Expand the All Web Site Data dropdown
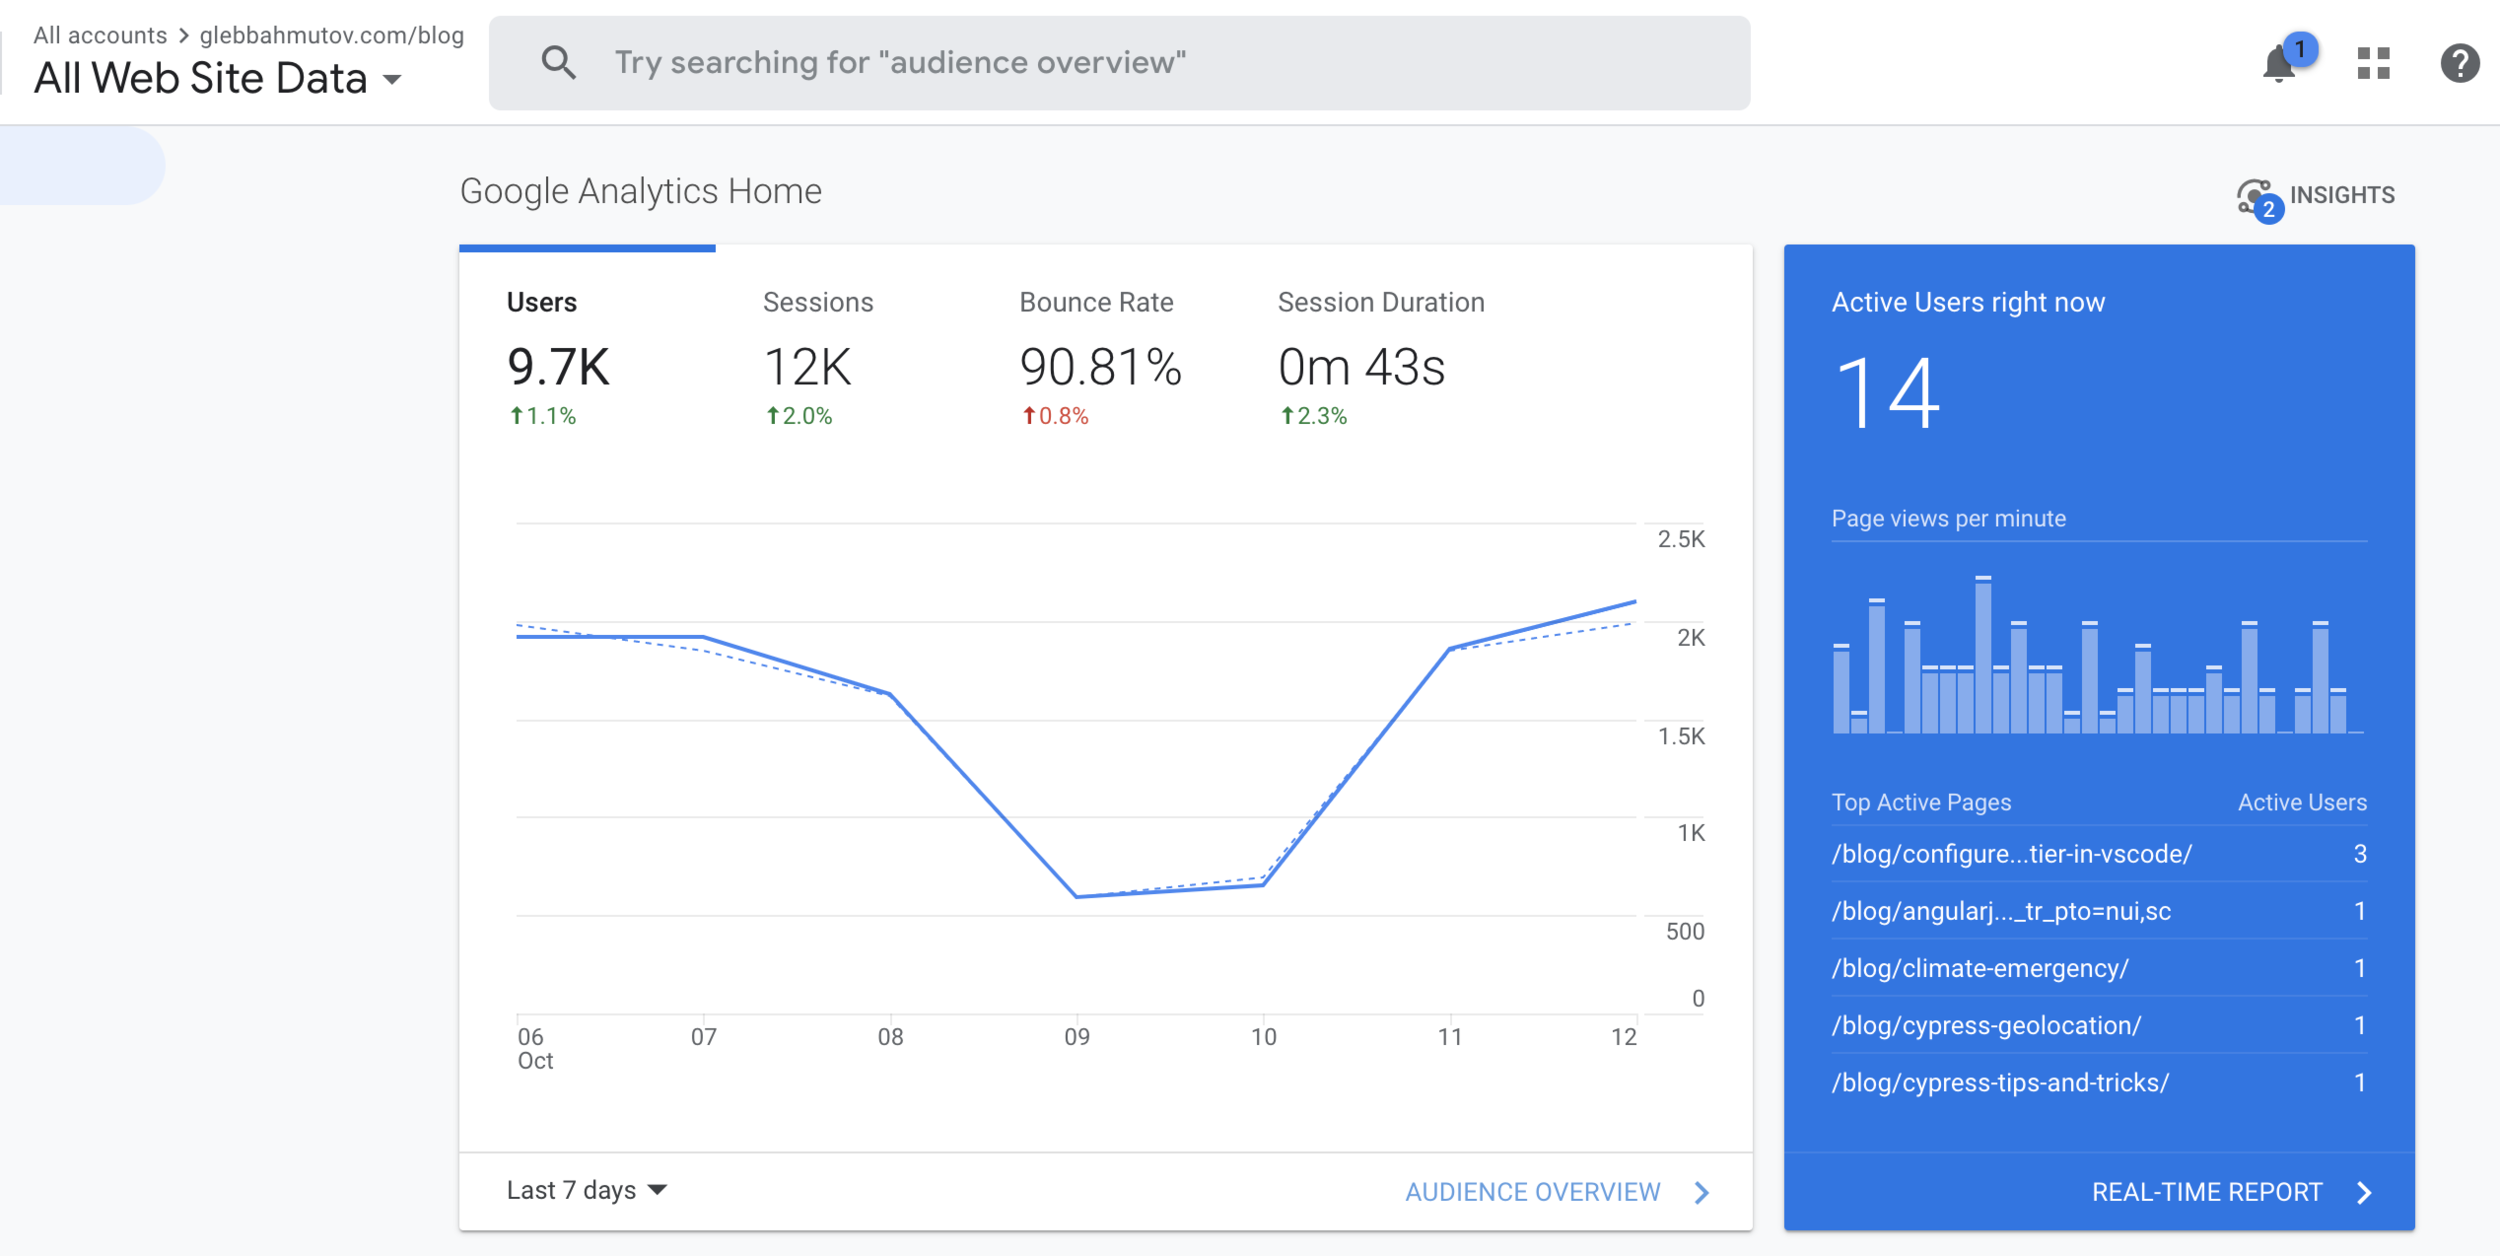2500x1256 pixels. [393, 79]
